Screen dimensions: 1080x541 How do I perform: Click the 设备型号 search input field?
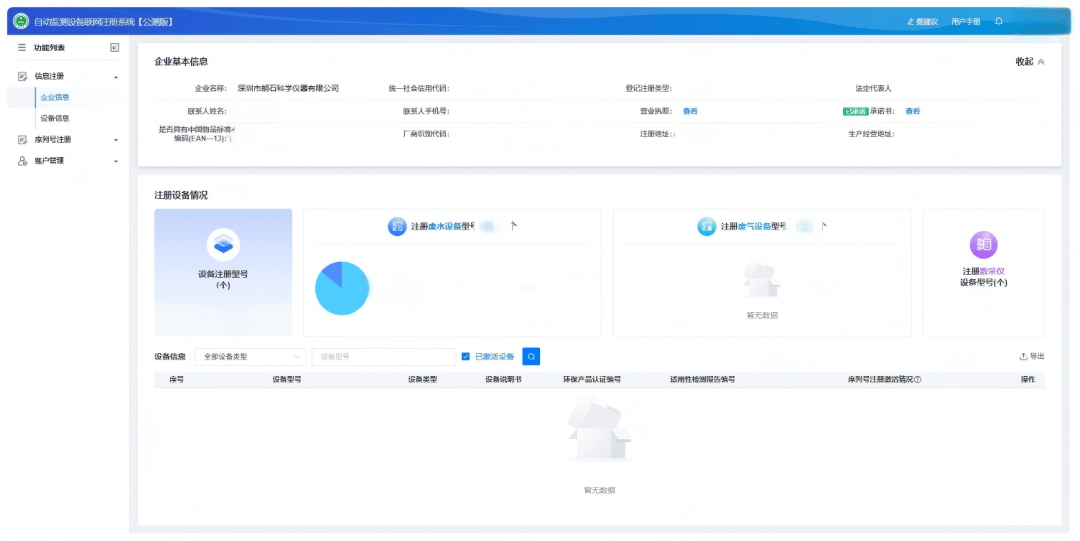pos(384,356)
